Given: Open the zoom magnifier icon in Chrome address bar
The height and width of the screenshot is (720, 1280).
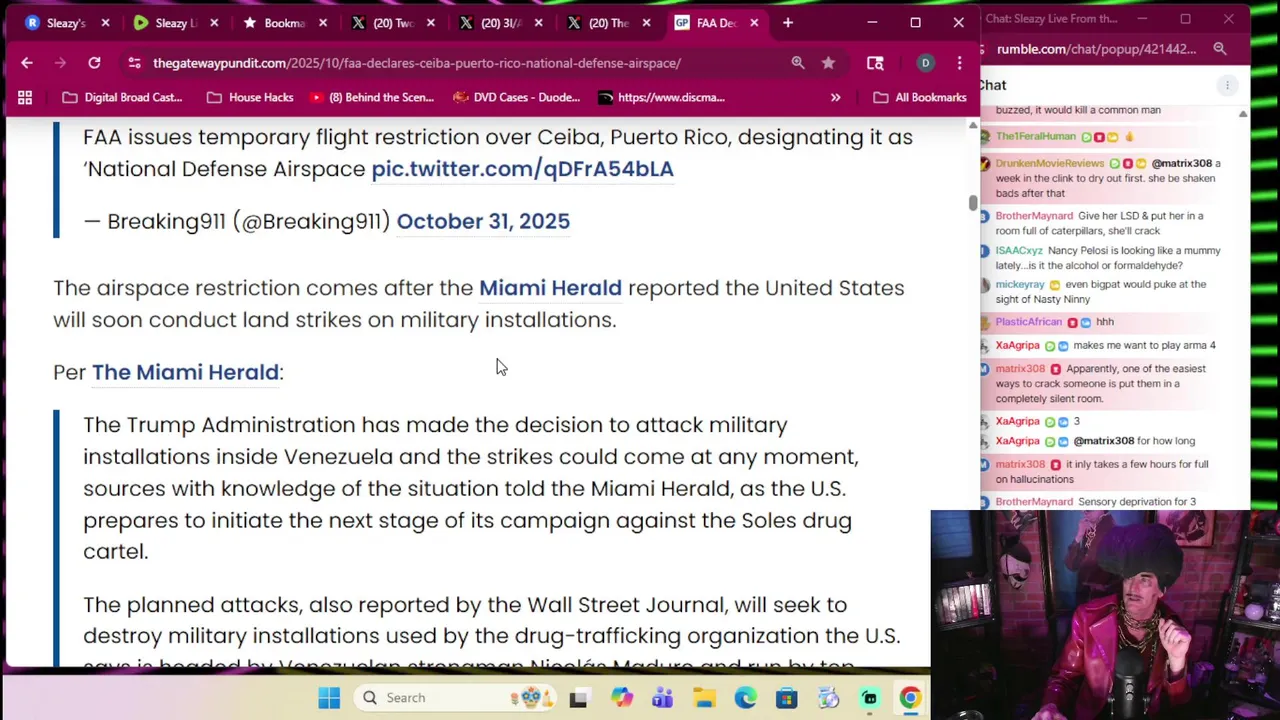Looking at the screenshot, I should (798, 63).
